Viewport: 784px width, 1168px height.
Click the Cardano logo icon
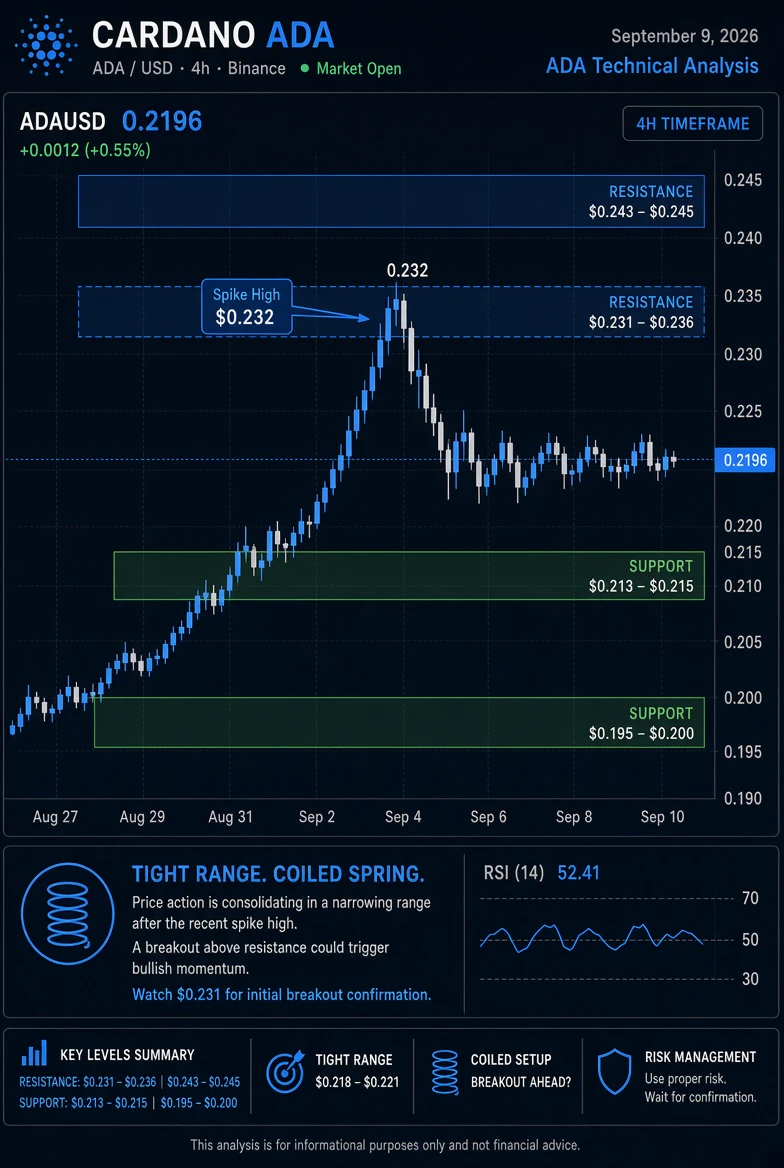[x=46, y=46]
